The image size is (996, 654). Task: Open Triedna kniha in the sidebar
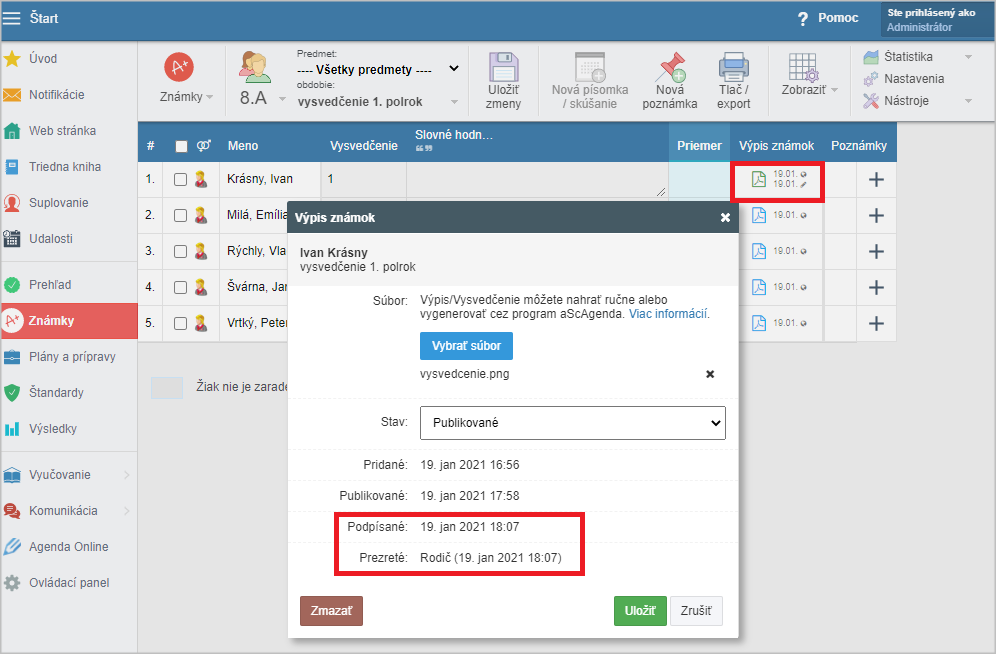(x=65, y=167)
